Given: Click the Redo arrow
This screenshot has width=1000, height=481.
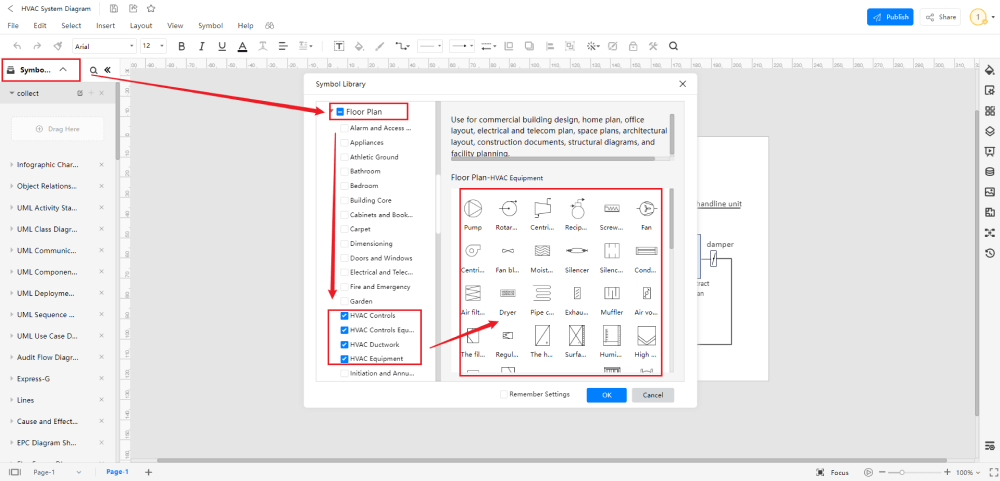Looking at the screenshot, I should tap(37, 46).
